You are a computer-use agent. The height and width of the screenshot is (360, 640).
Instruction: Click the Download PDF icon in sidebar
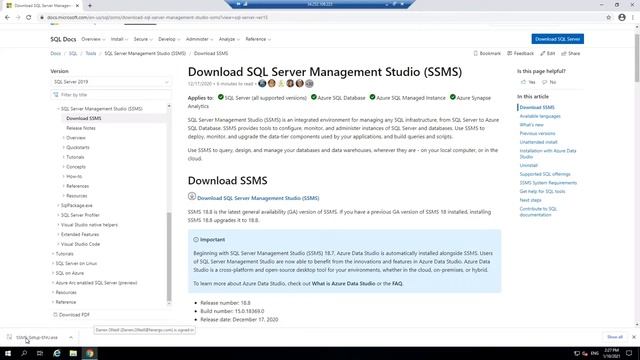(56, 315)
